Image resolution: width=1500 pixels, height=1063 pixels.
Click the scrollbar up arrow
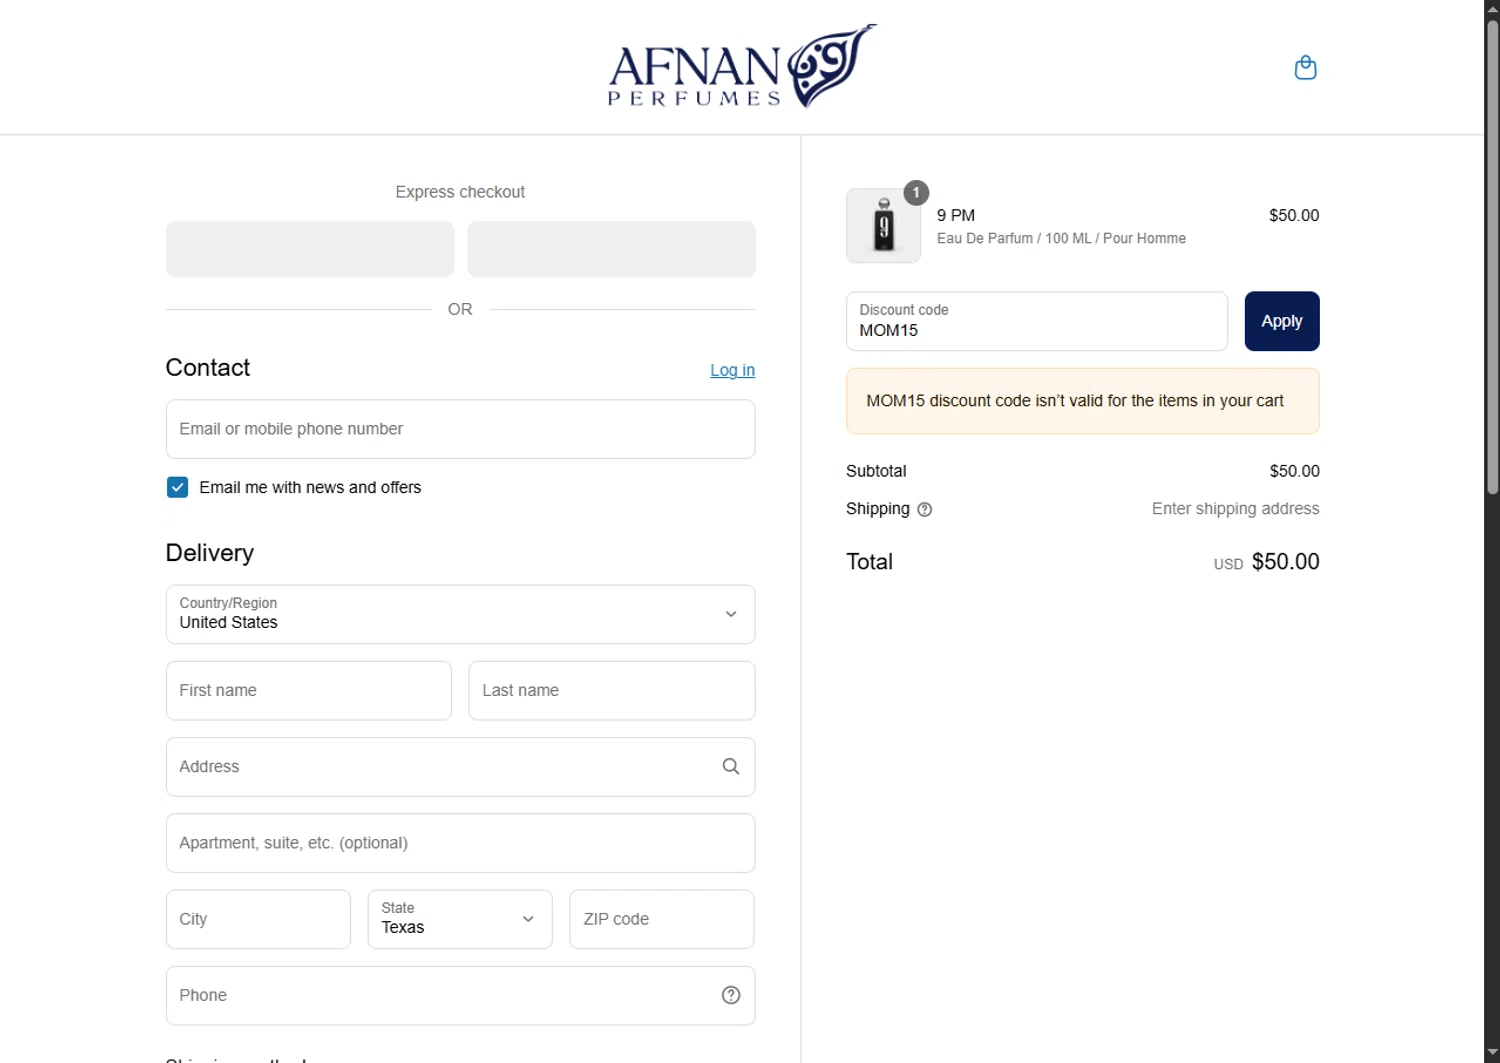[x=1492, y=7]
